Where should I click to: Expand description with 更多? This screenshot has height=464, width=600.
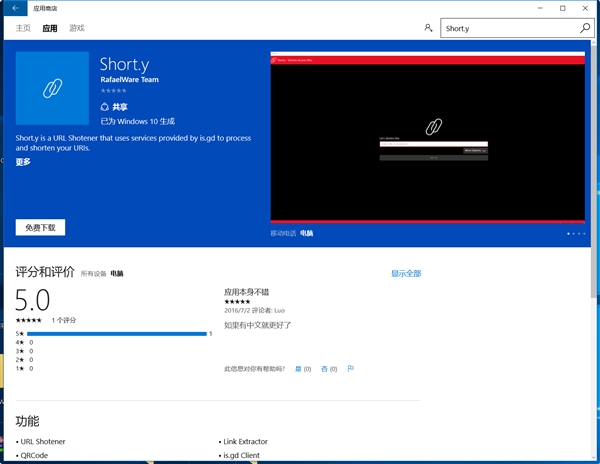point(23,162)
